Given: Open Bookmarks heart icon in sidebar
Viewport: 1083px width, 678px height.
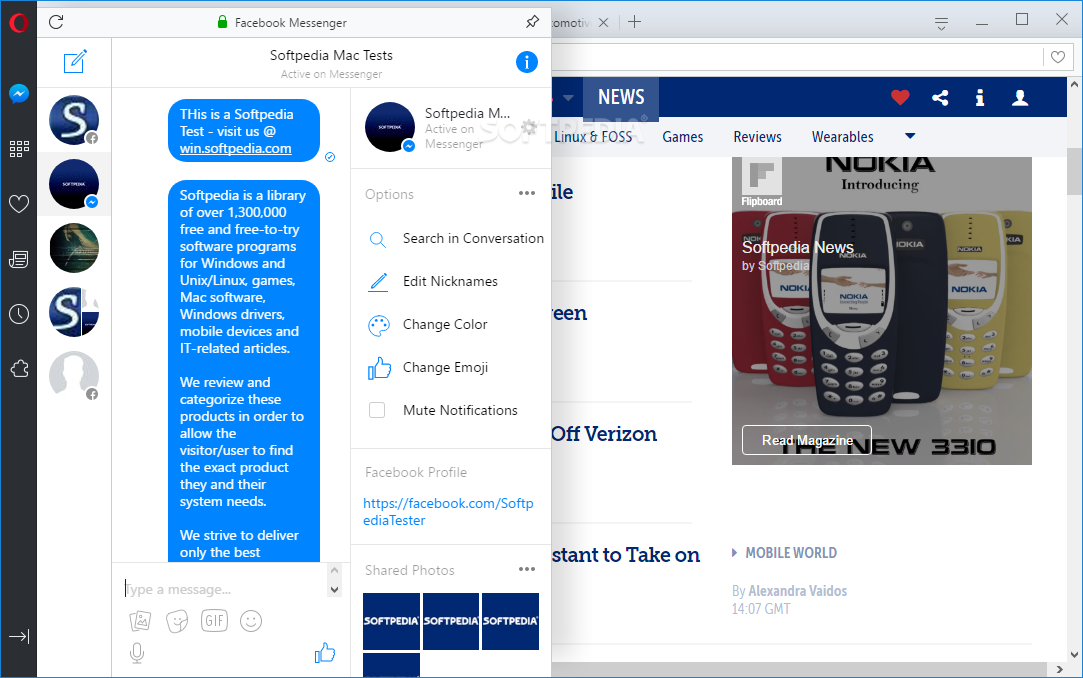Looking at the screenshot, I should [19, 204].
